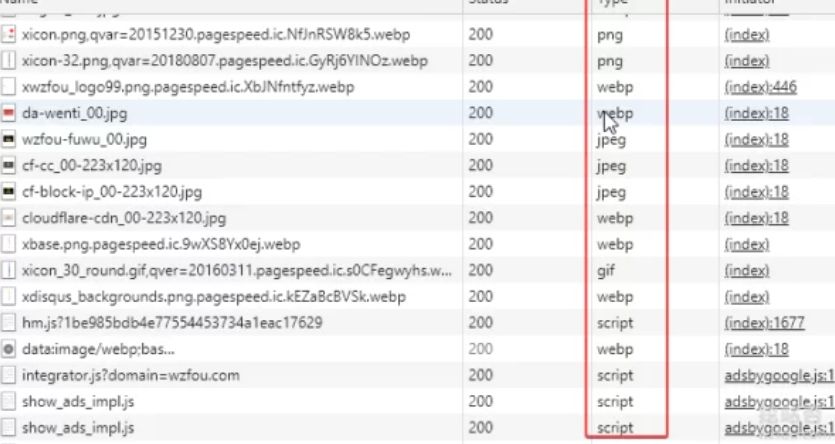This screenshot has width=835, height=444.
Task: Open (index):18 initiator for cf-block-ip_00 row
Action: coord(756,192)
